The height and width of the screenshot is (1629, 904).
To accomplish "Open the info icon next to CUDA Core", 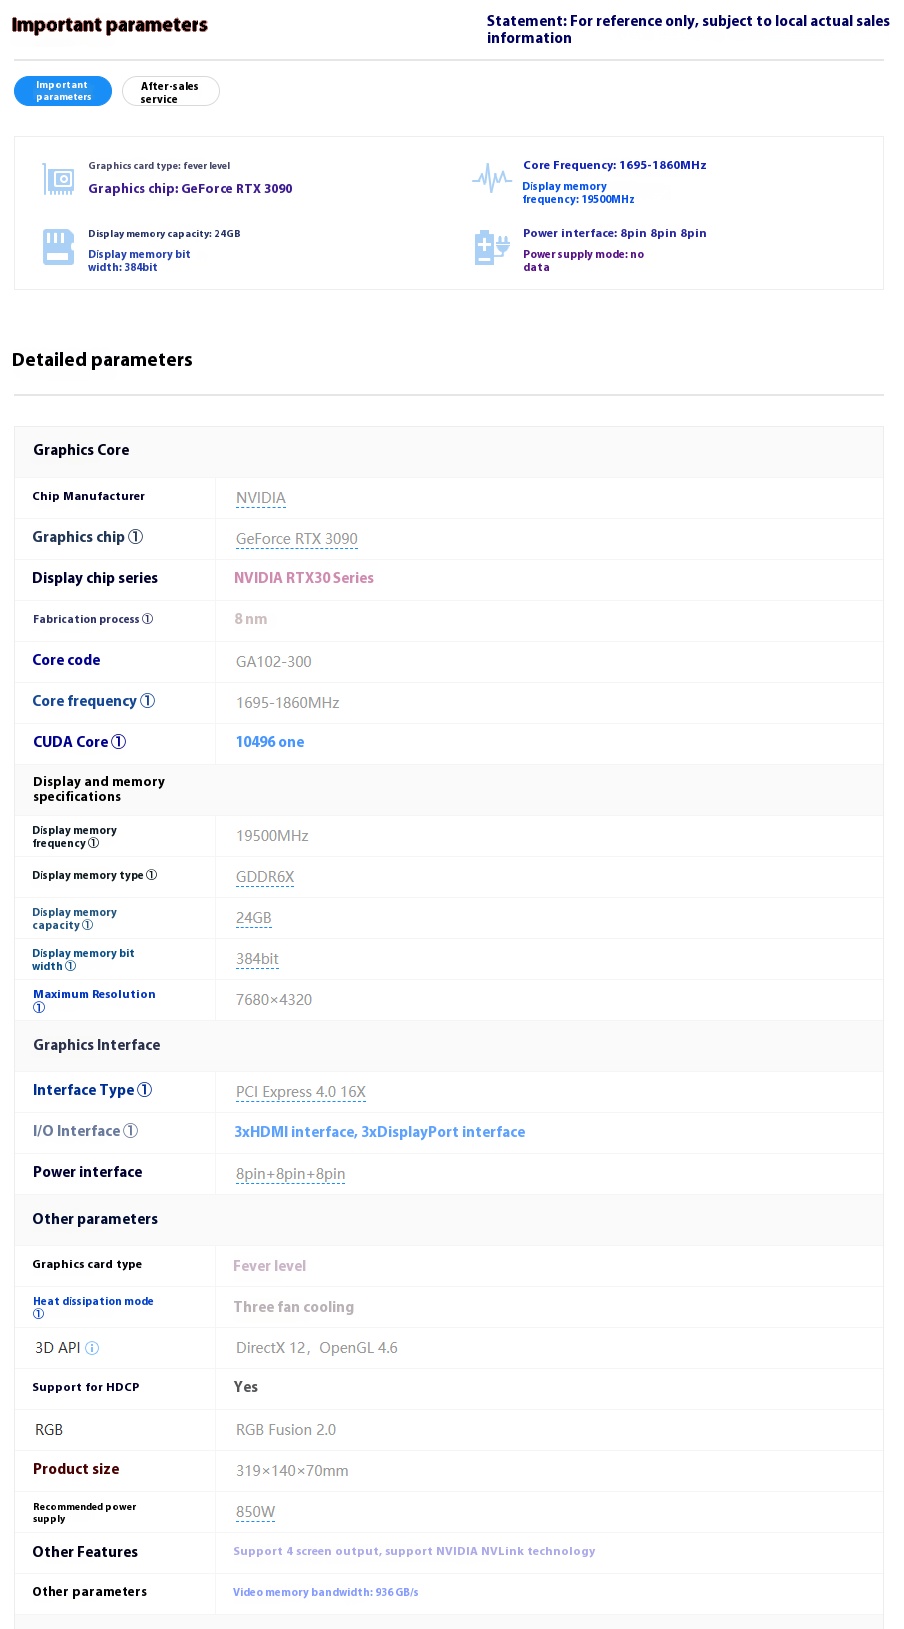I will [119, 742].
